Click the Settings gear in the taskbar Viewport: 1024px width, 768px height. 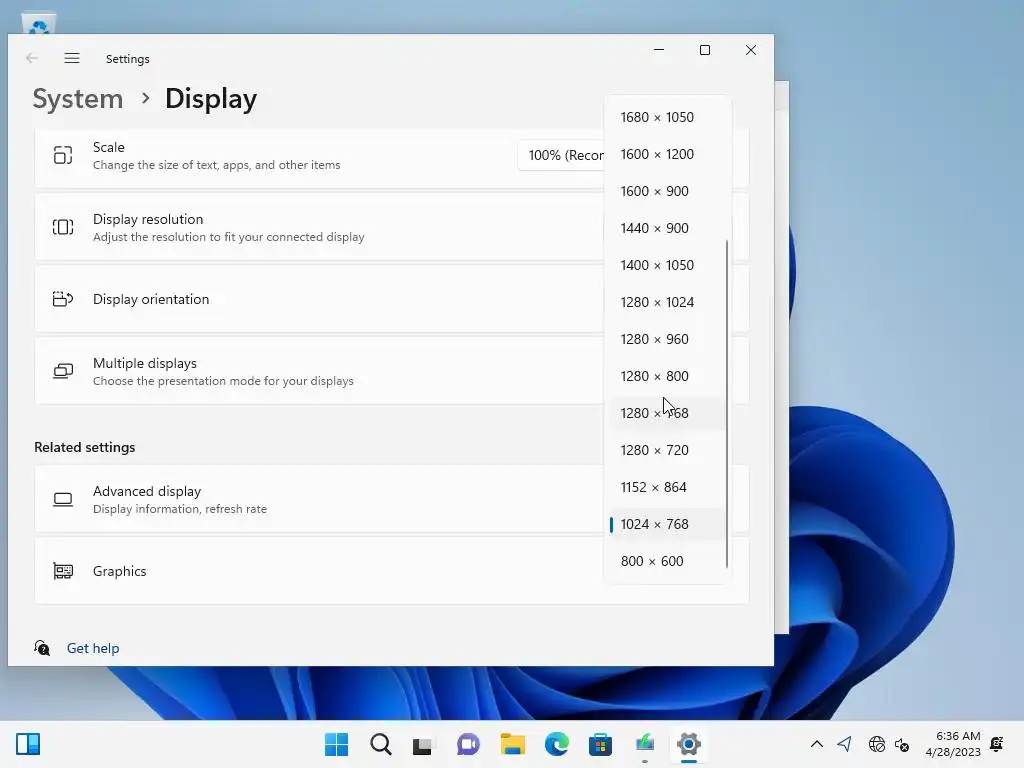[689, 744]
